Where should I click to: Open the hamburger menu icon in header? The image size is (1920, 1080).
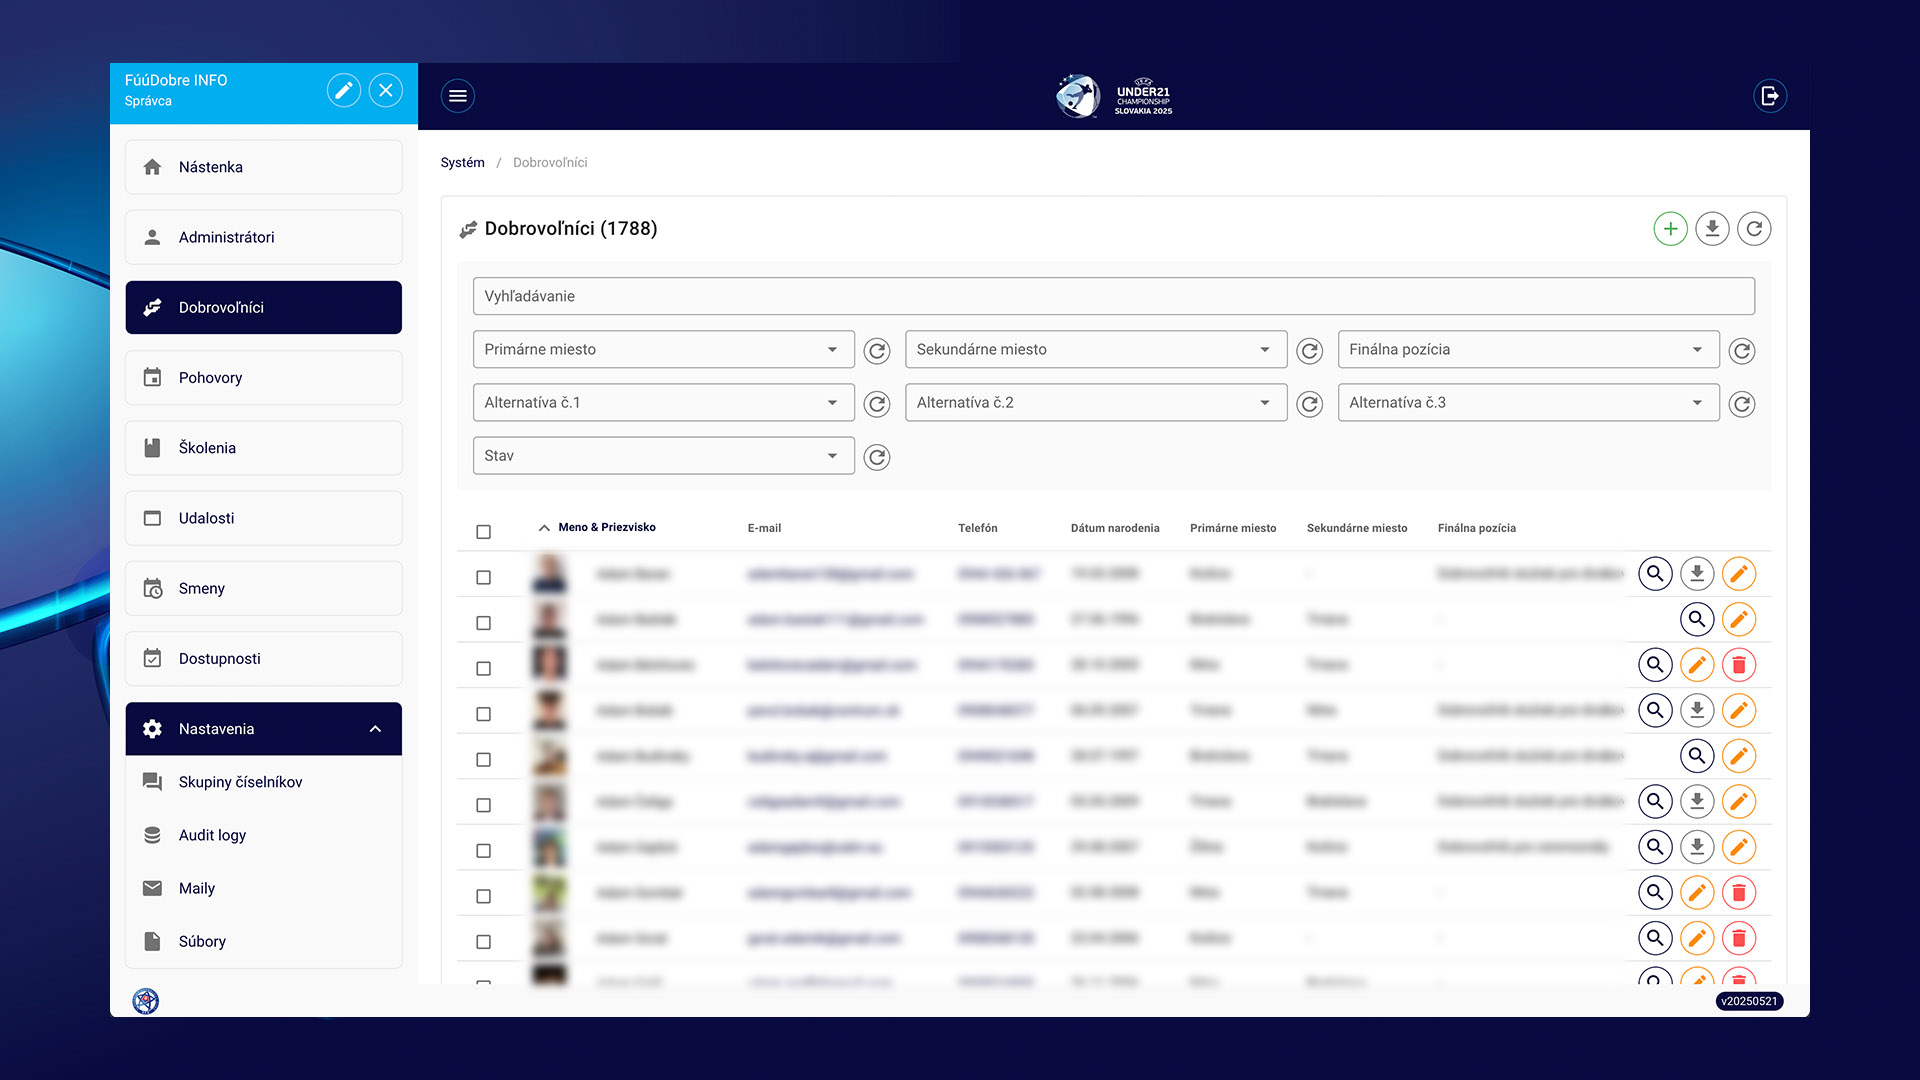point(458,96)
